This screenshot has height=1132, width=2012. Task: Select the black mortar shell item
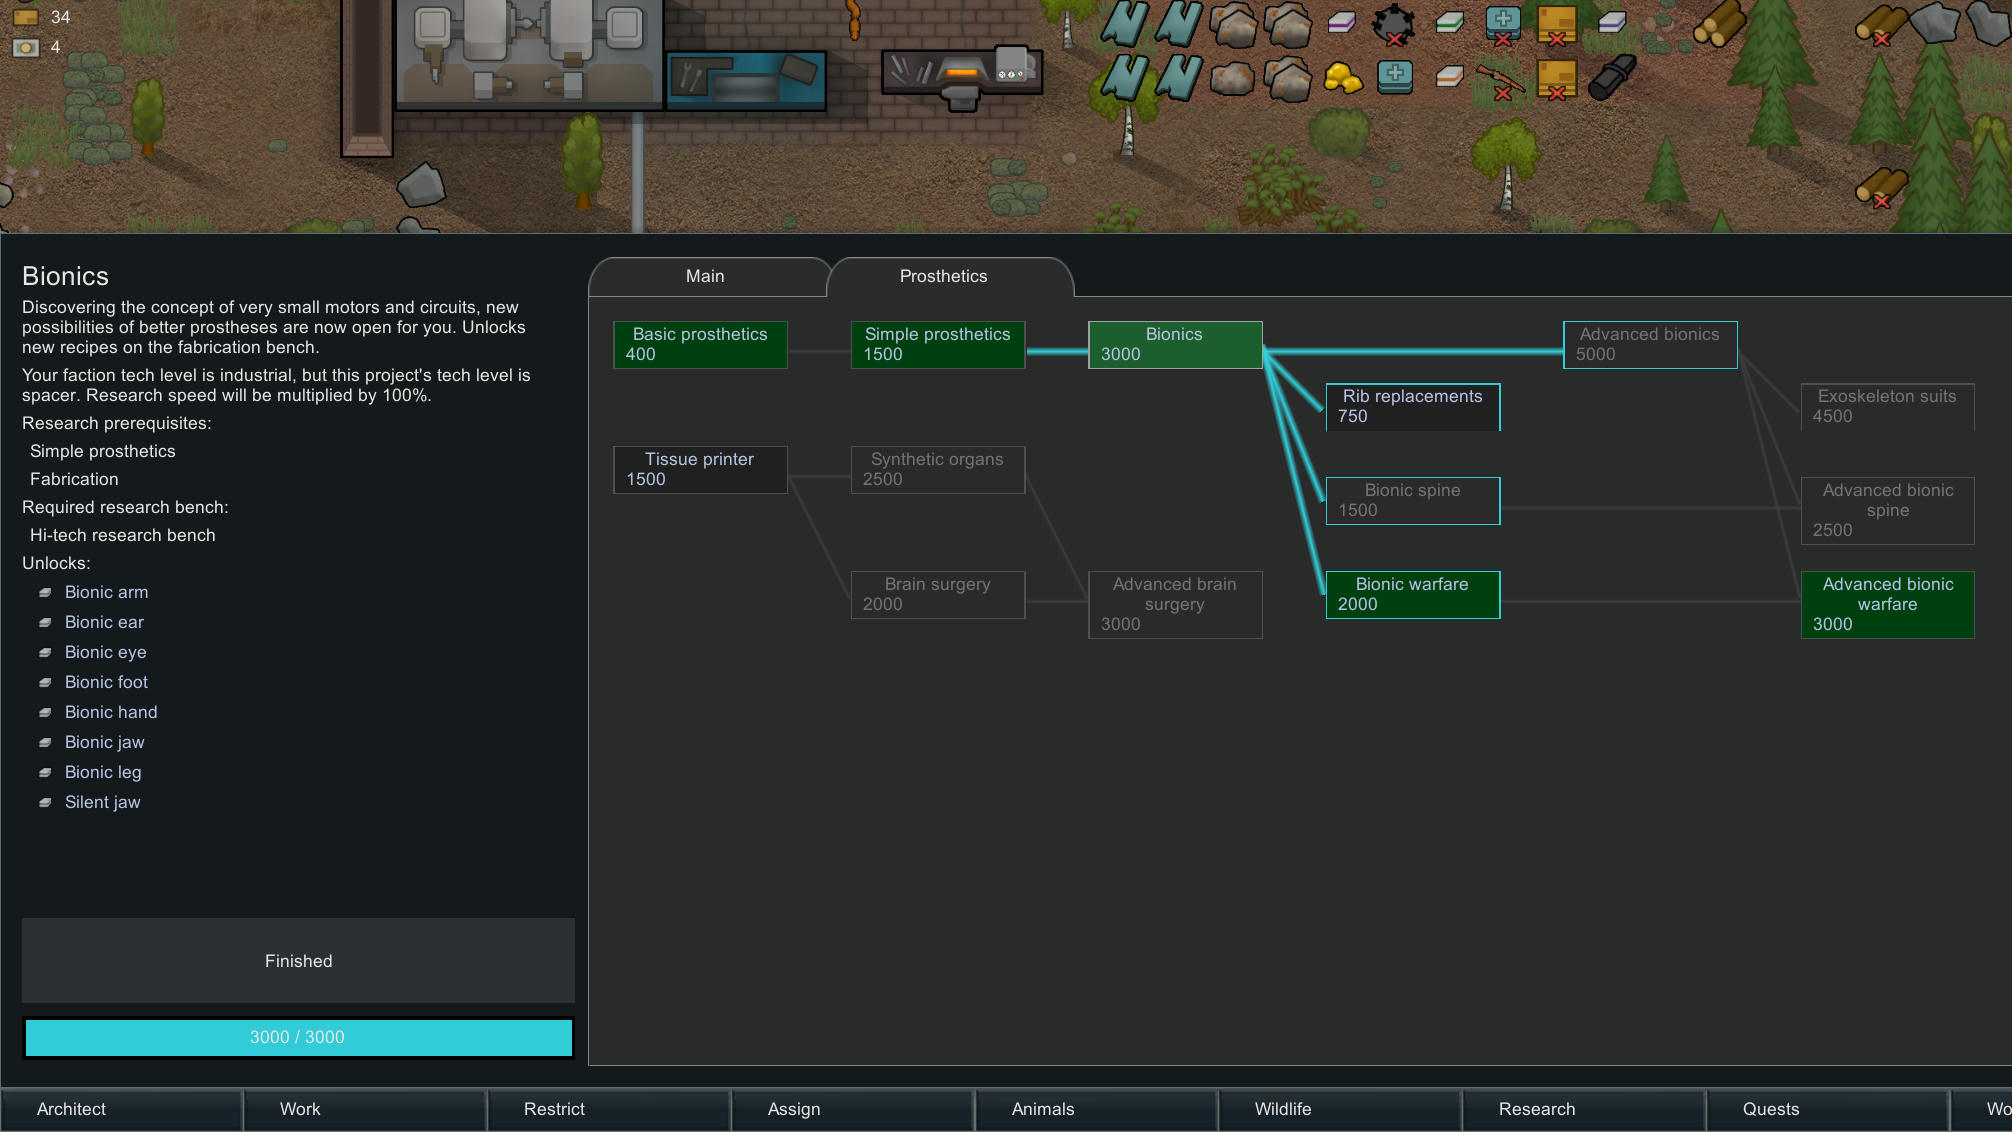1612,77
